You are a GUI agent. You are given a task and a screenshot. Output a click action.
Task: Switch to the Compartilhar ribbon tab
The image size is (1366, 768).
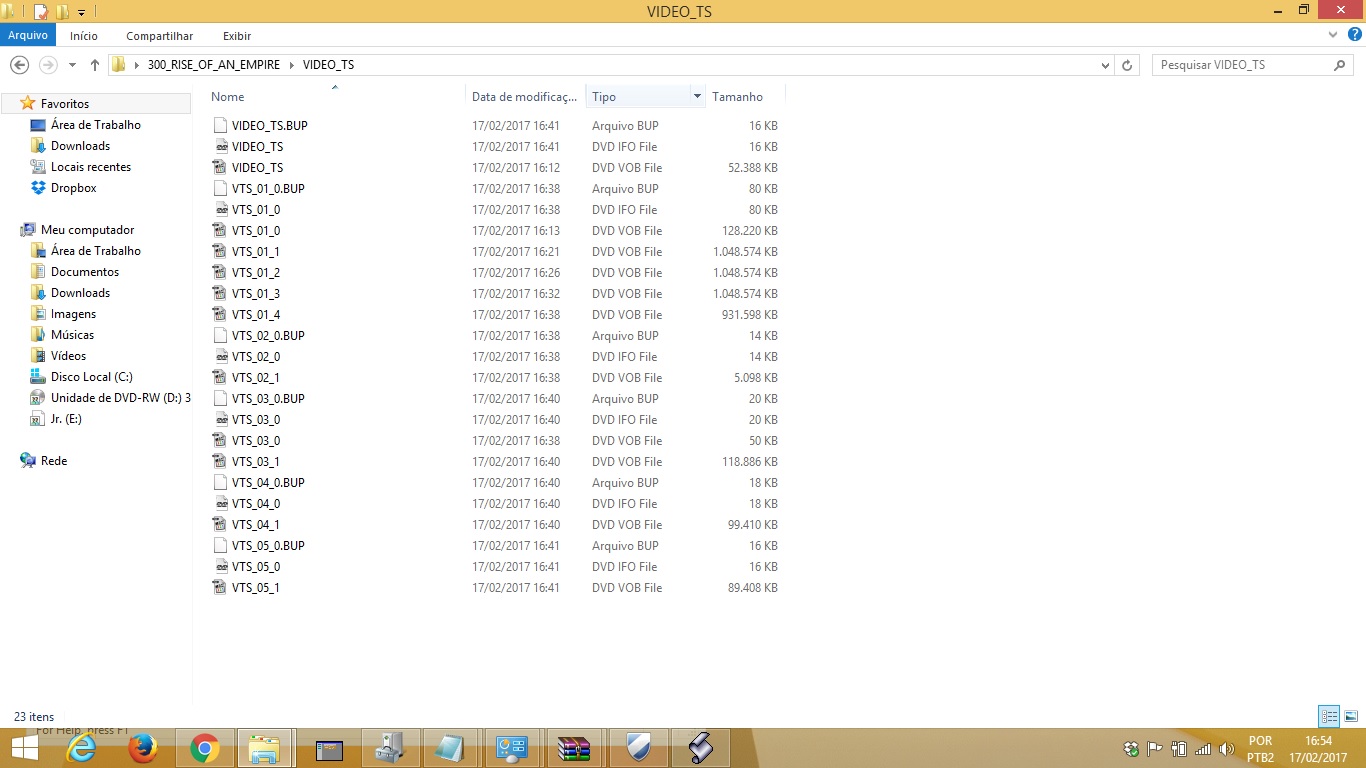pyautogui.click(x=160, y=36)
